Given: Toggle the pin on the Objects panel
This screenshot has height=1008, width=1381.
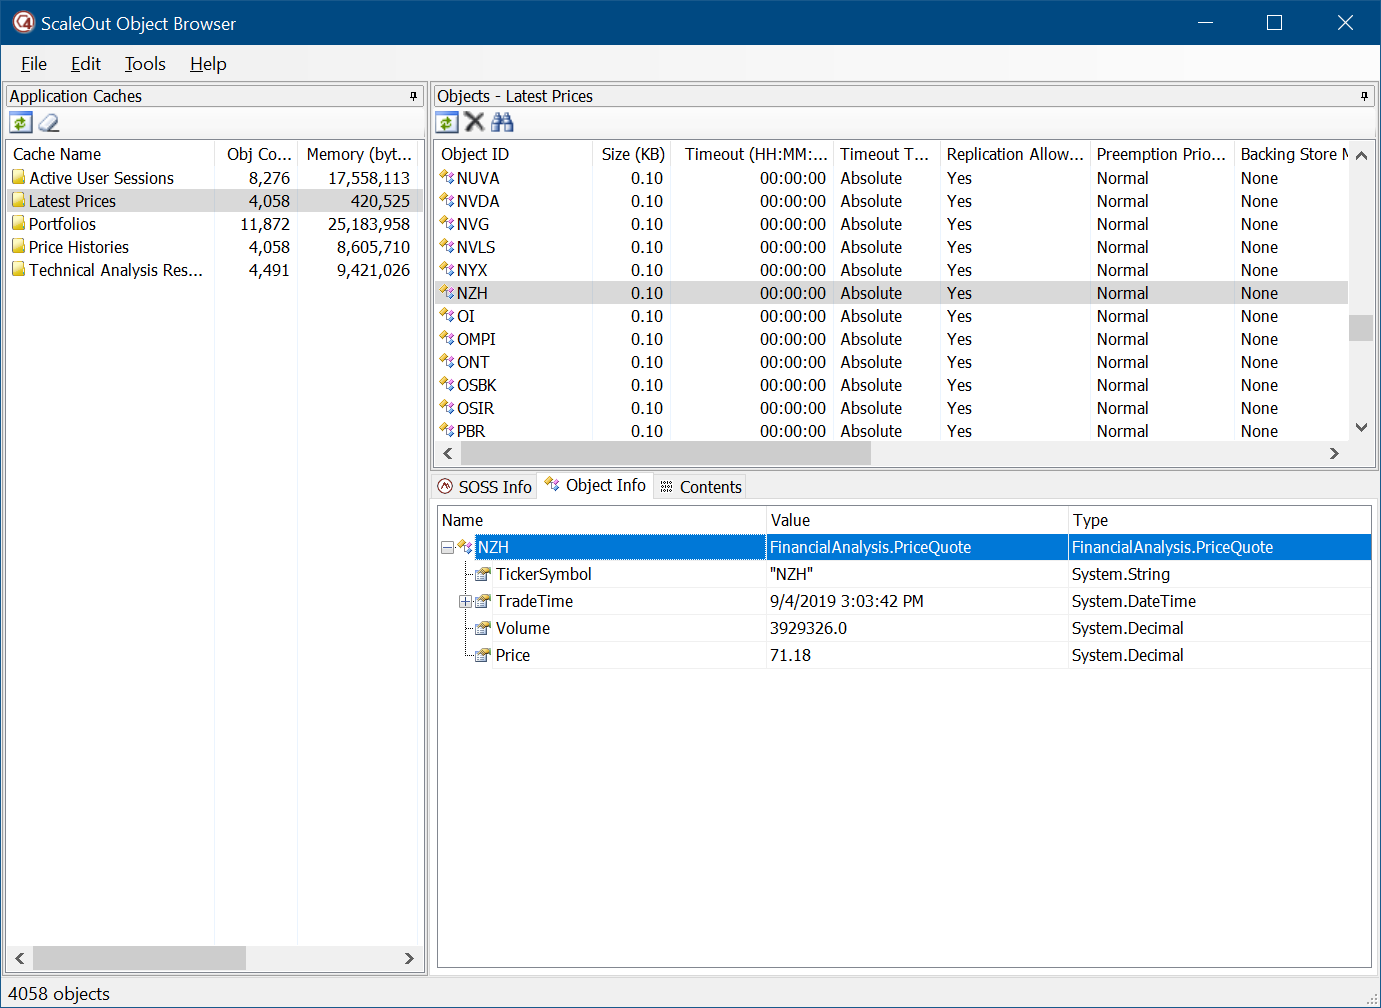Looking at the screenshot, I should (1364, 96).
